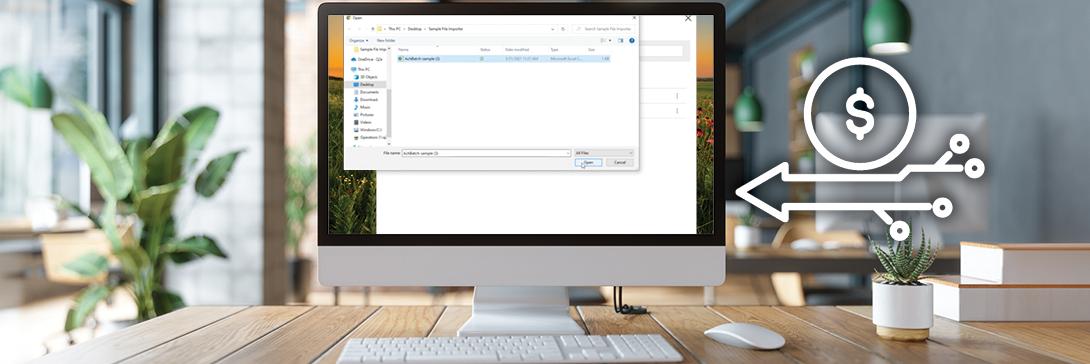Screen dimensions: 1090x364
Task: Expand the All Files type dropdown
Action: [603, 153]
